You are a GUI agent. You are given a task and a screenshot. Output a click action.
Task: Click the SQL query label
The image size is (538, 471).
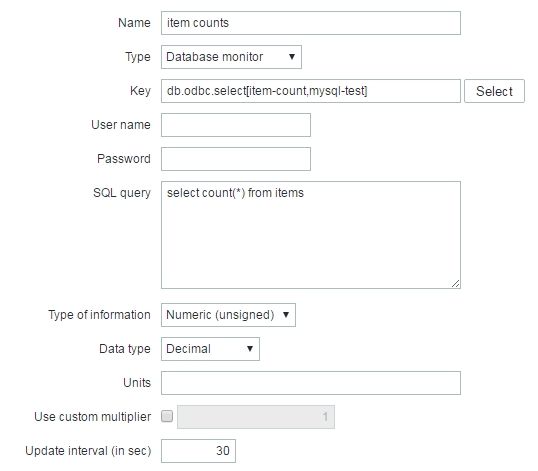coord(122,193)
